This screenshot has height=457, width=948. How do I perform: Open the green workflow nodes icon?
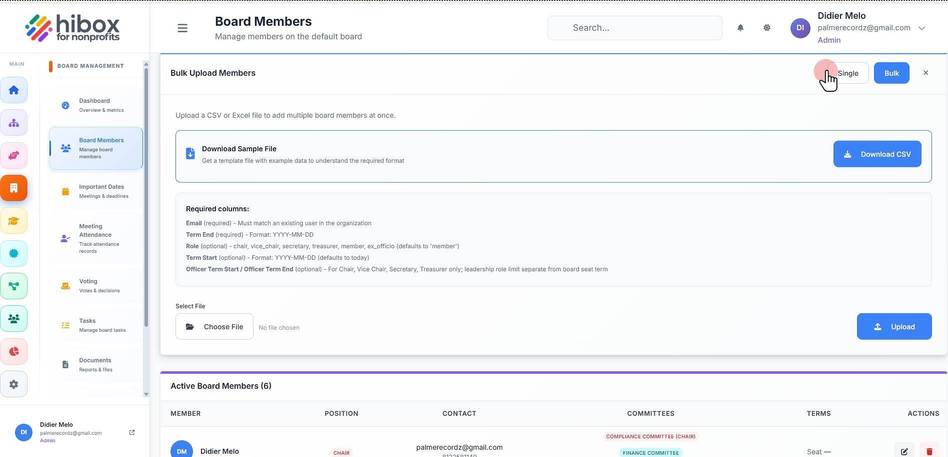14,286
